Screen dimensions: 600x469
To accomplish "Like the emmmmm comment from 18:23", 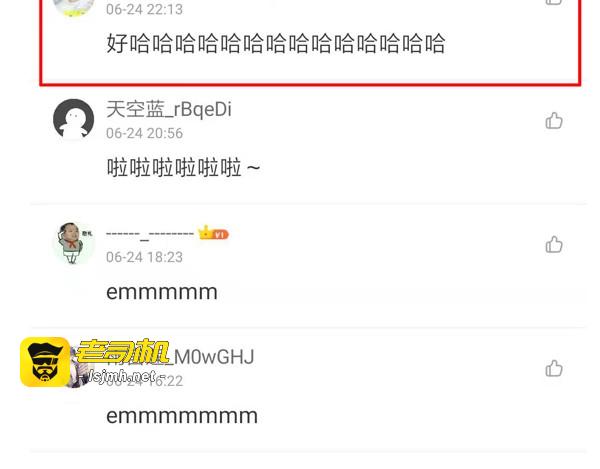I will tap(554, 245).
